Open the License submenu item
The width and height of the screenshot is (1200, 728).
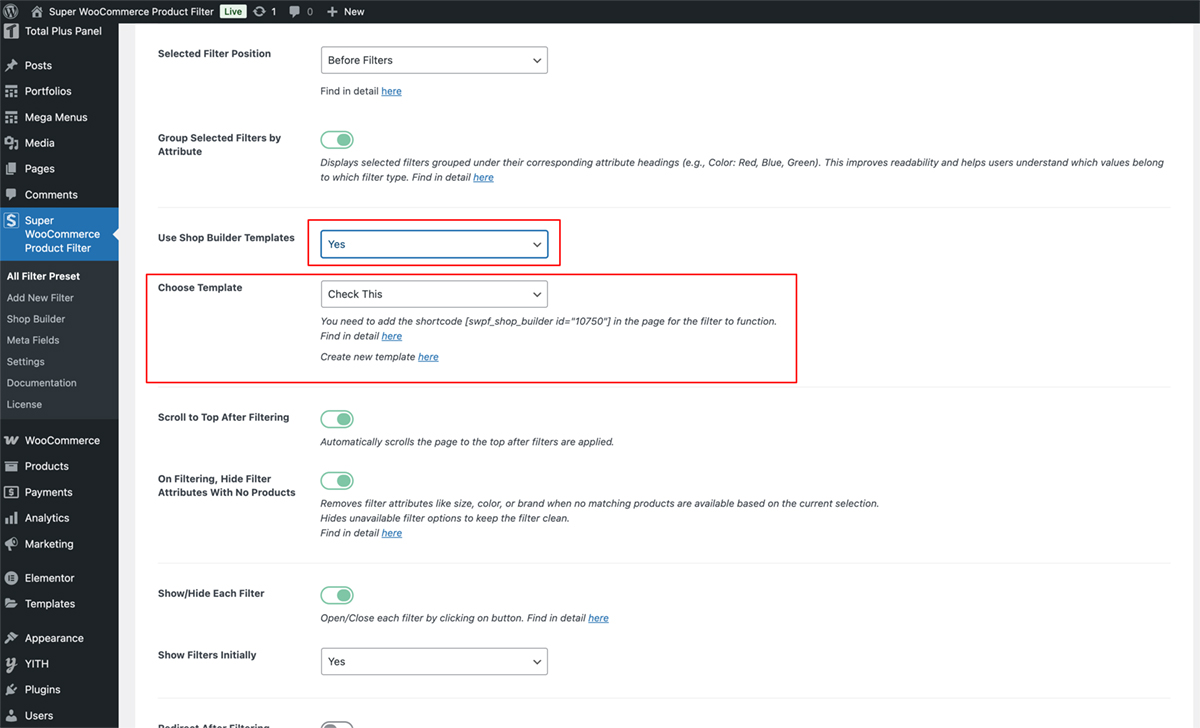click(24, 405)
